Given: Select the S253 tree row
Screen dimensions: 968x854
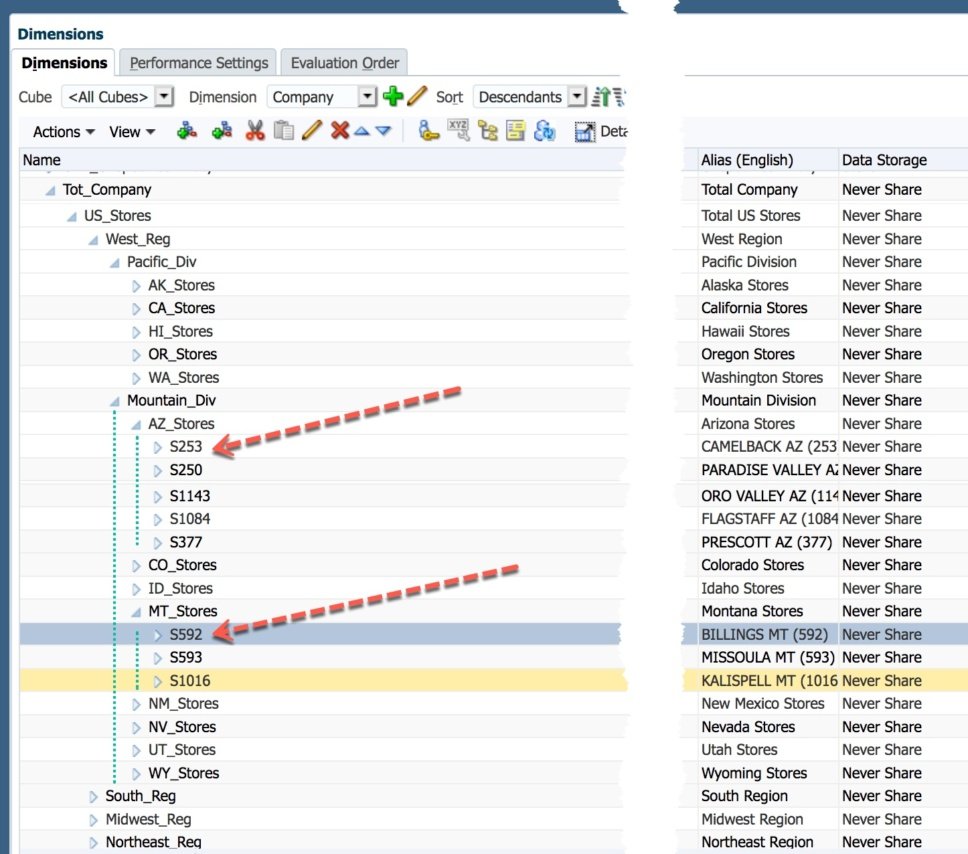Looking at the screenshot, I should tap(185, 447).
